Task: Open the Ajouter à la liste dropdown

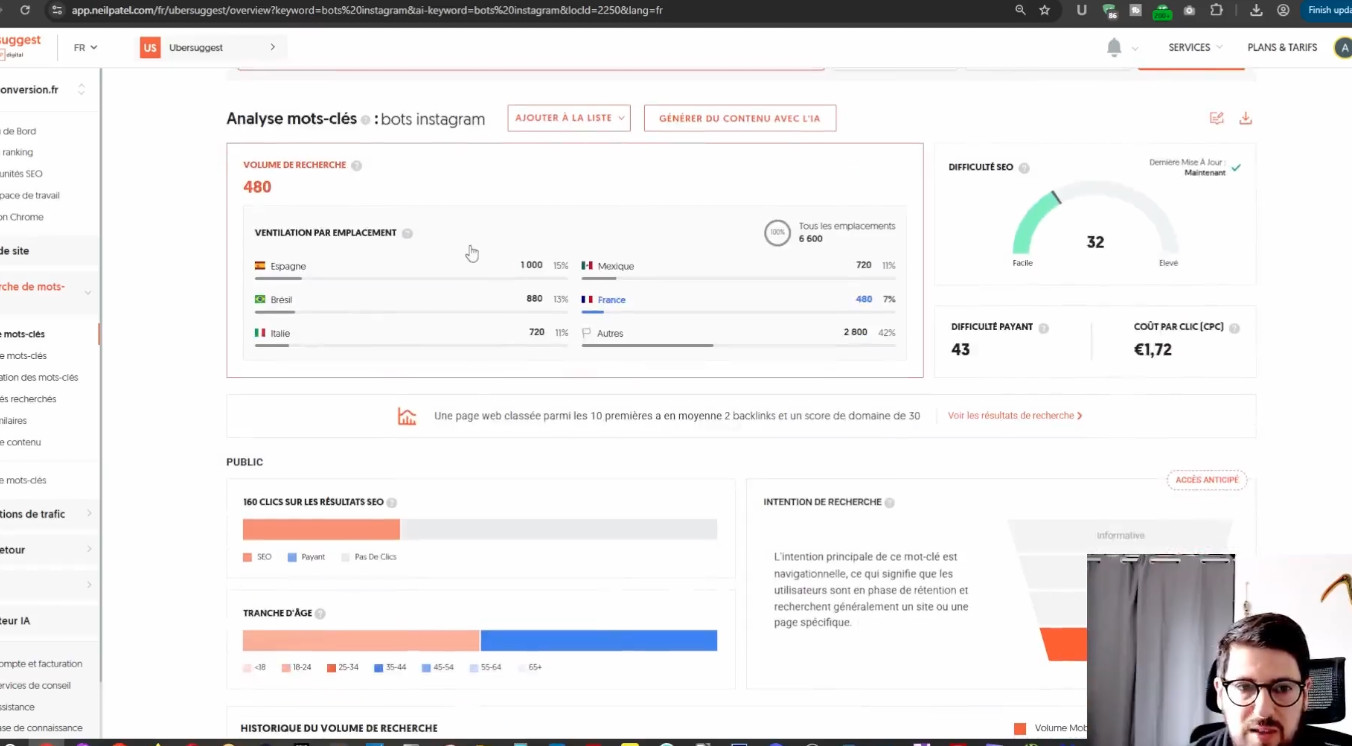Action: (x=568, y=118)
